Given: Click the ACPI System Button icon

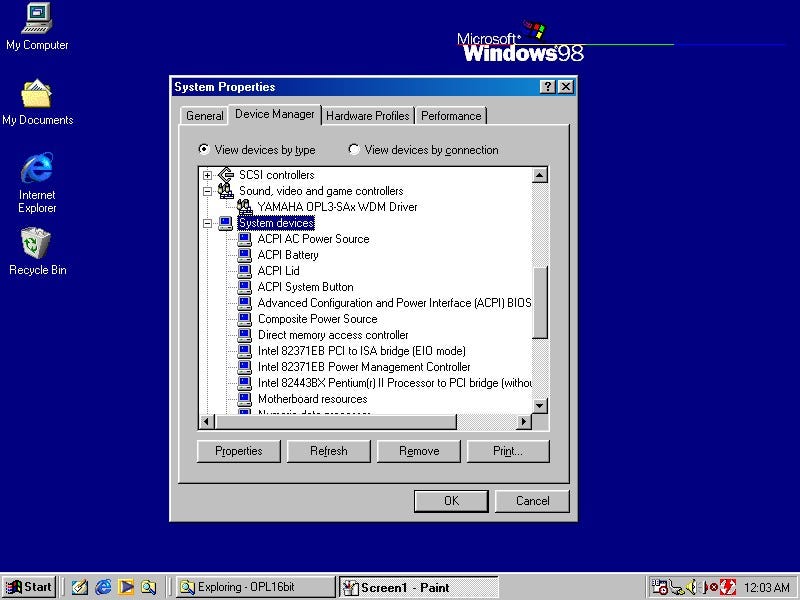Looking at the screenshot, I should (244, 287).
